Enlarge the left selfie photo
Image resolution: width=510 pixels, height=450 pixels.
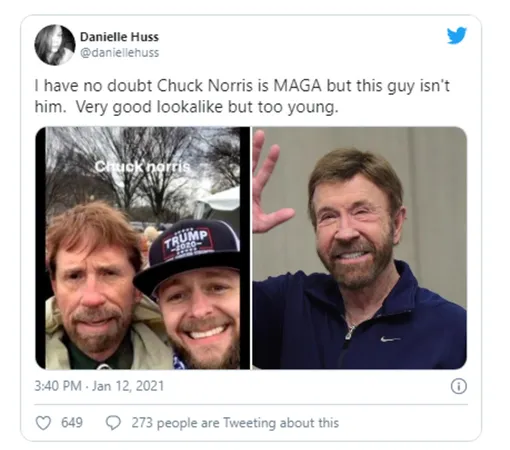tap(143, 248)
